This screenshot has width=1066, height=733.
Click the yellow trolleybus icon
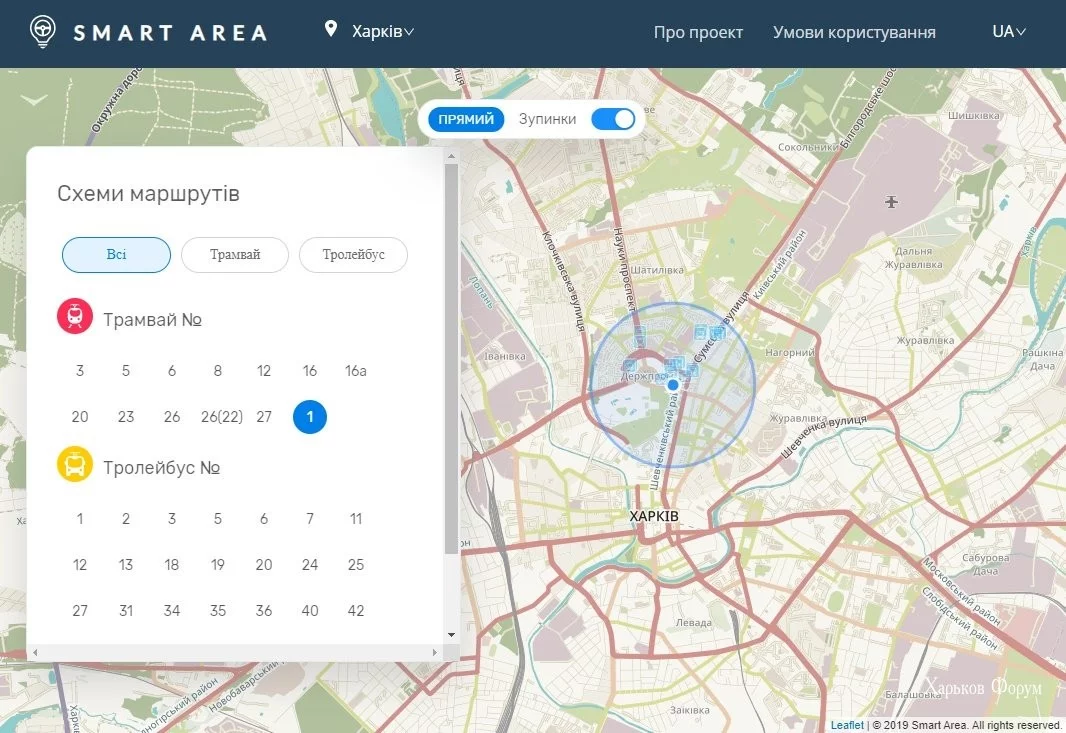tap(75, 465)
